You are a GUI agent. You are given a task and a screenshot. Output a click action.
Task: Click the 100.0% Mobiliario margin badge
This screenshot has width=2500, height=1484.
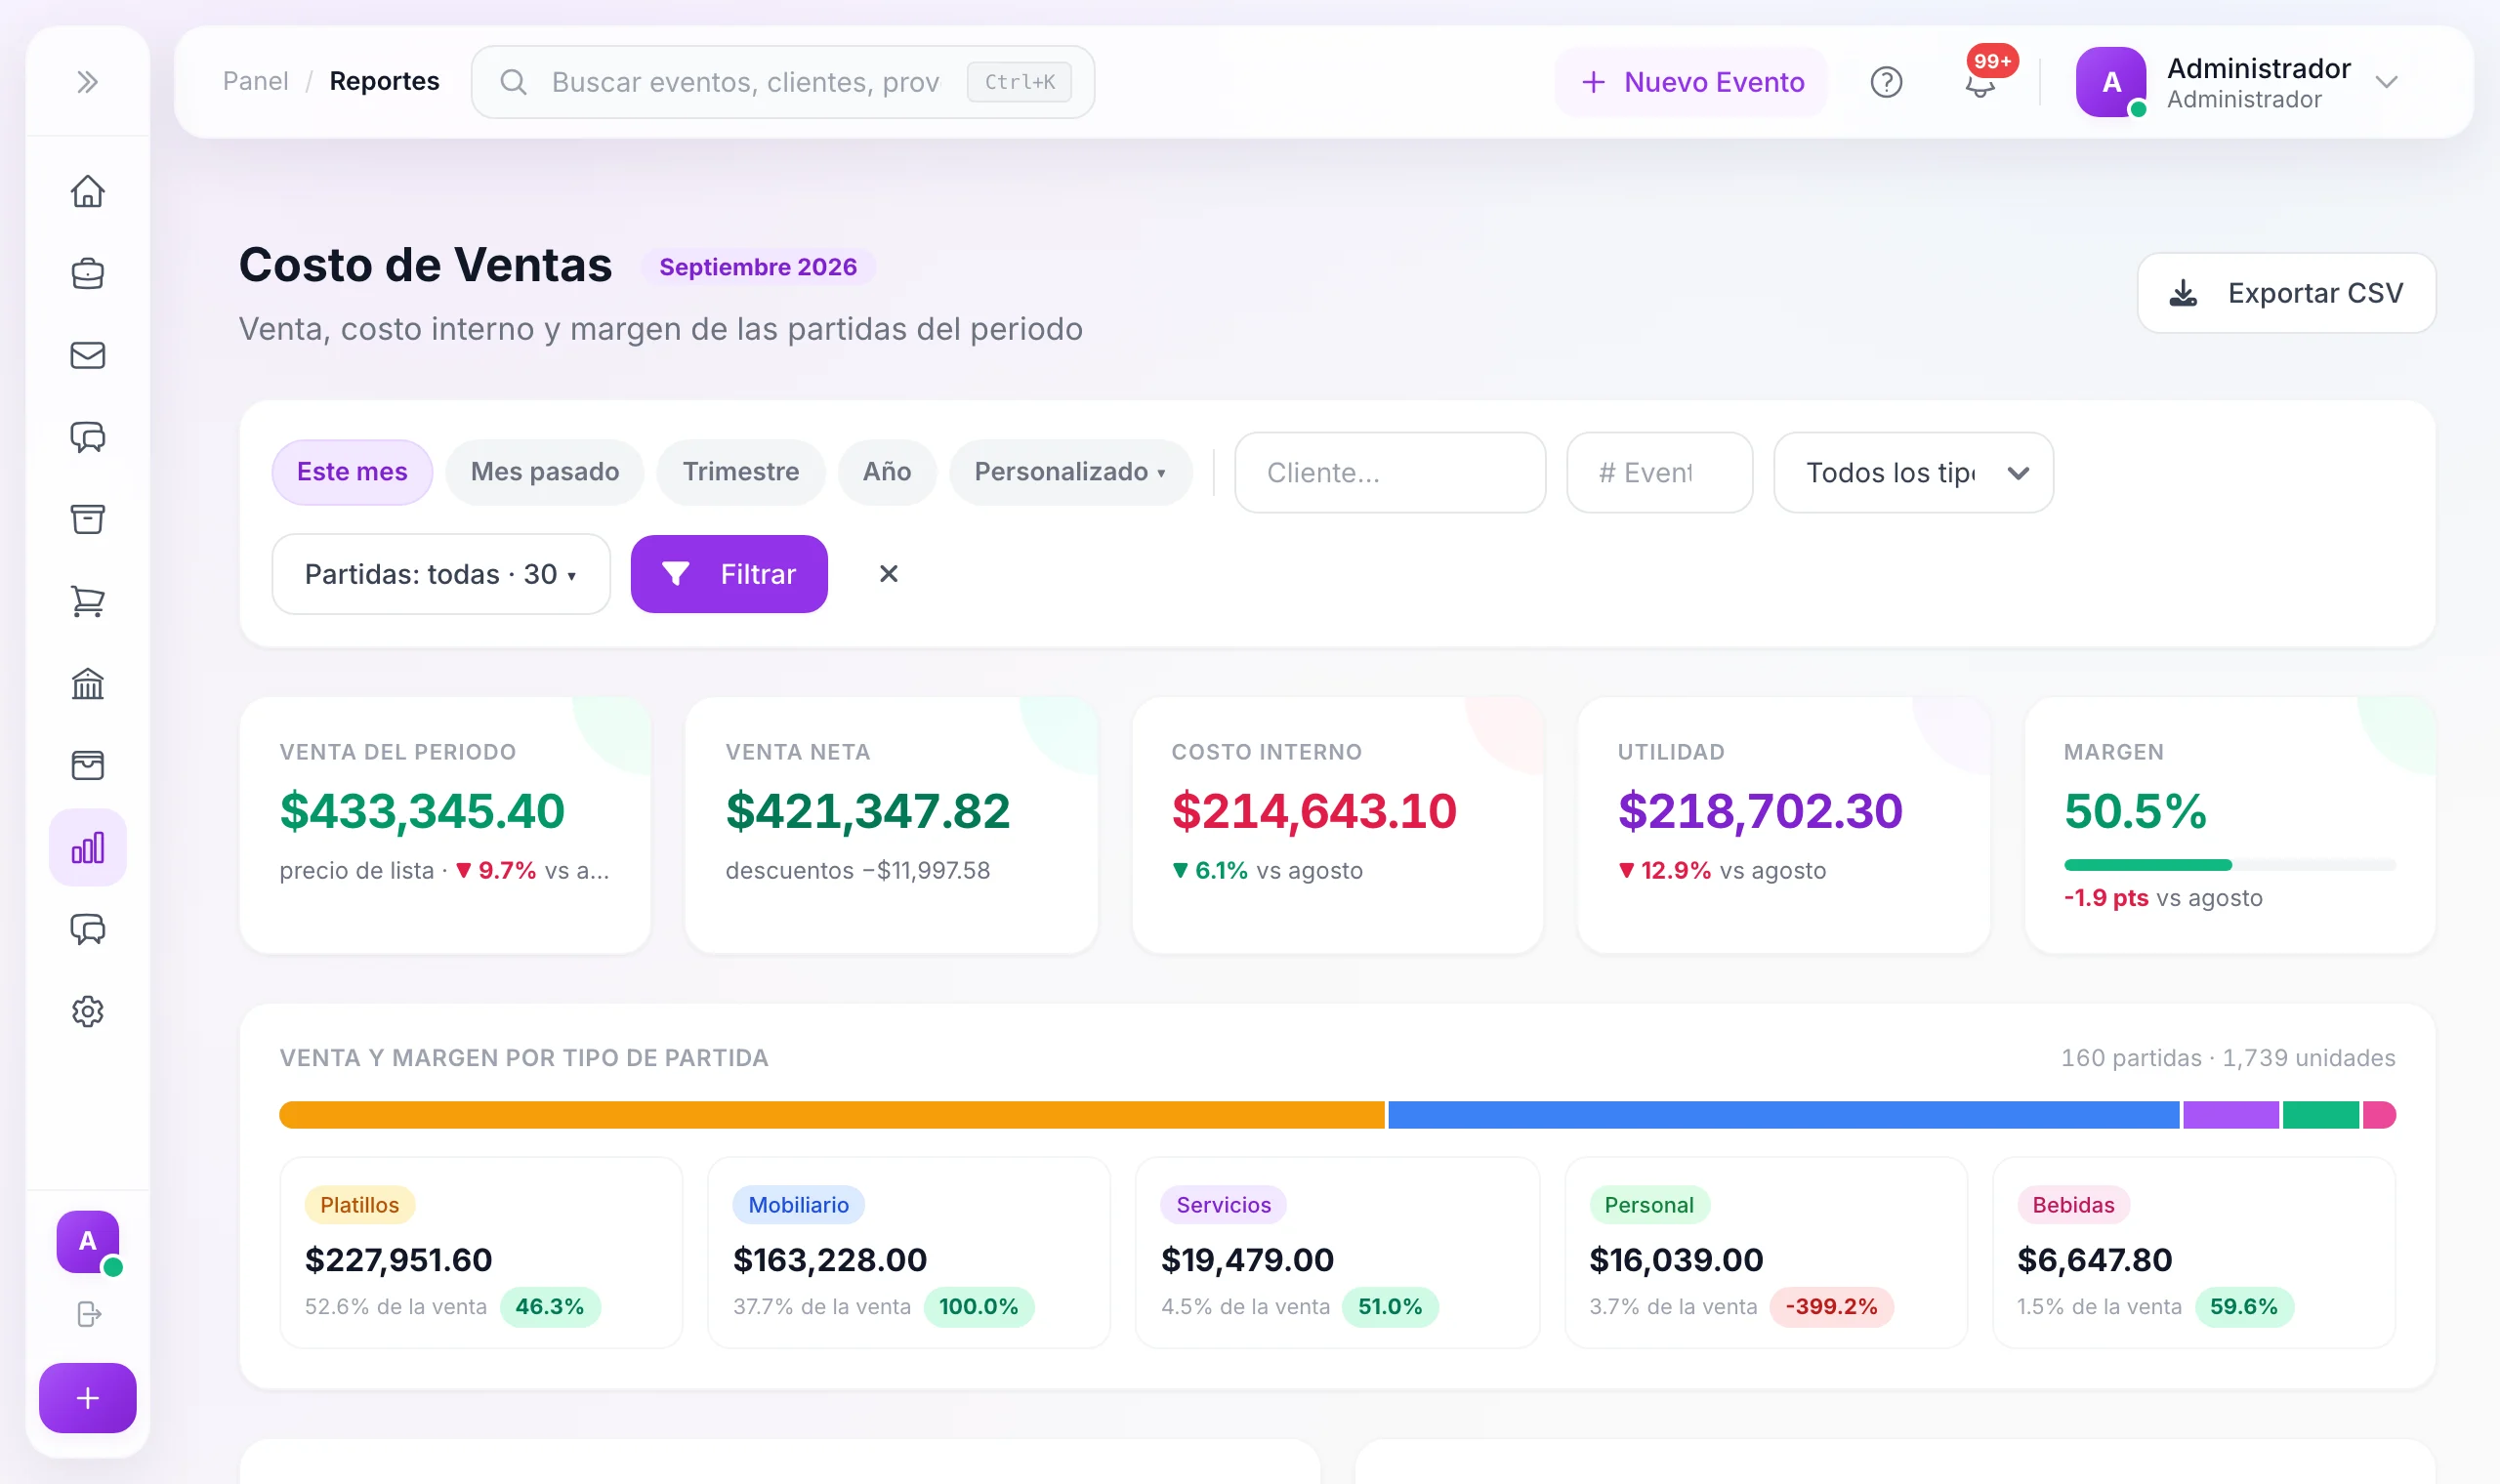978,1307
